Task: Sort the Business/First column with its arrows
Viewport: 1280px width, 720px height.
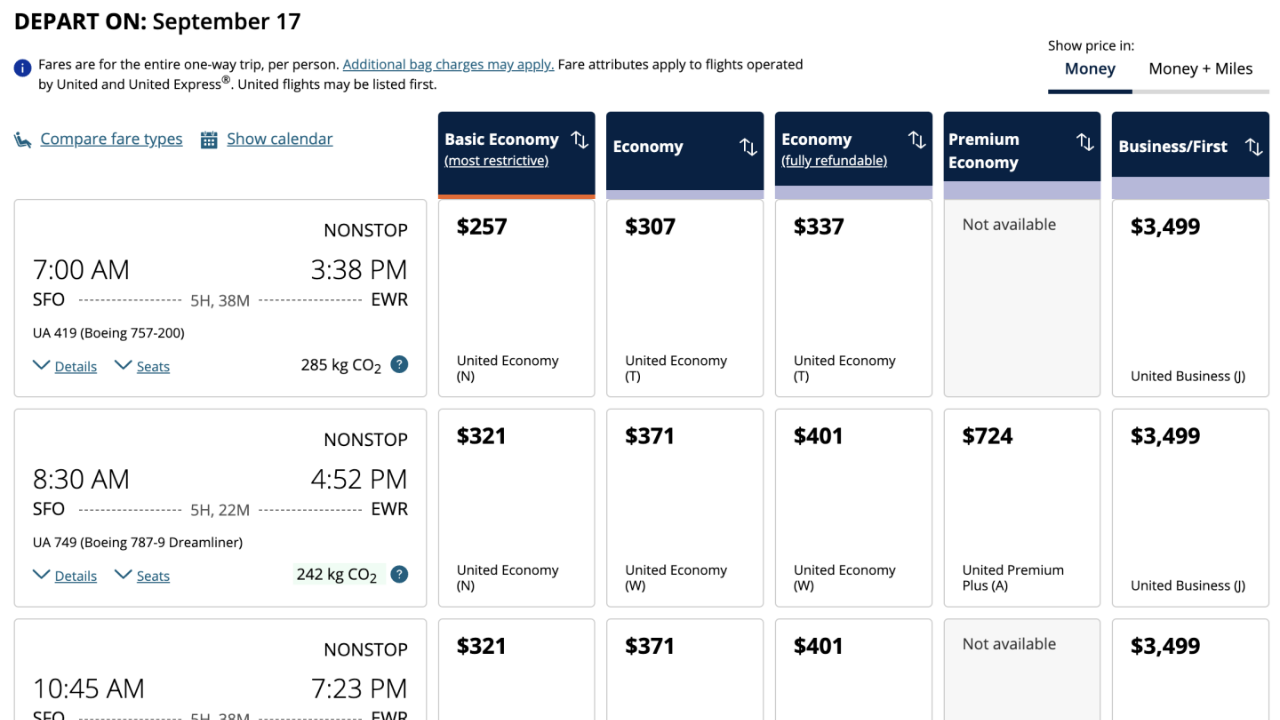Action: [1254, 147]
